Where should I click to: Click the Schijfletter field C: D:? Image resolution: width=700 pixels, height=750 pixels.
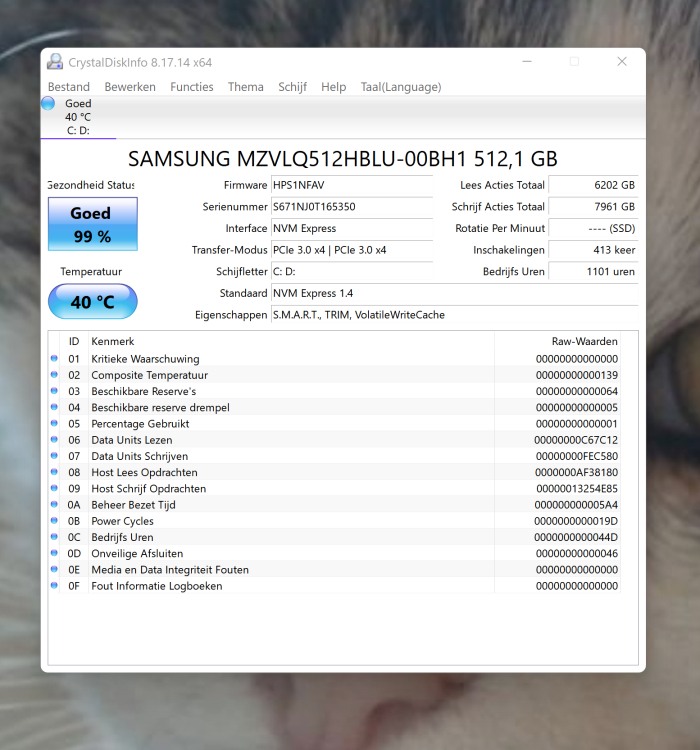coord(352,271)
